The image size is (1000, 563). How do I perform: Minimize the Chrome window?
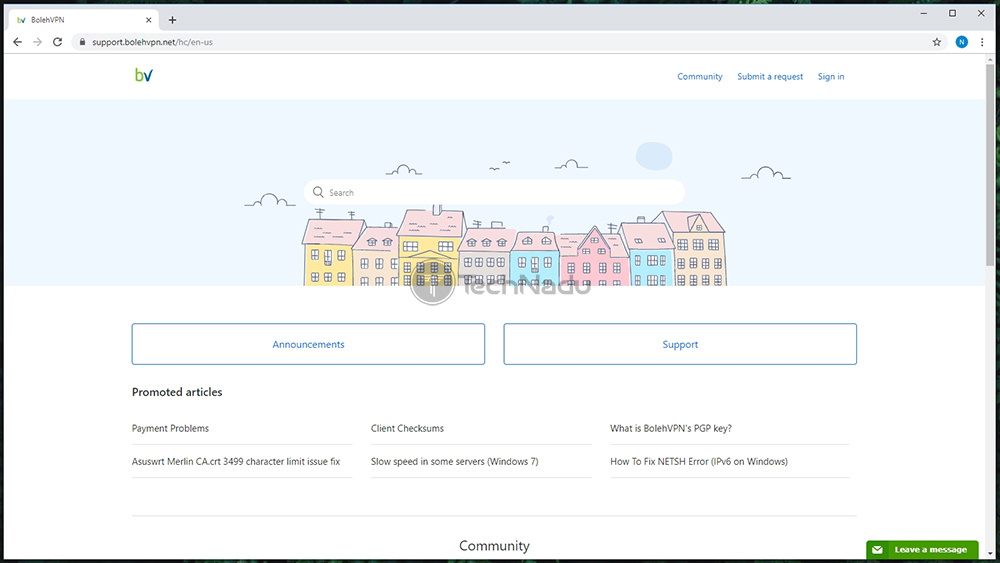pos(923,13)
